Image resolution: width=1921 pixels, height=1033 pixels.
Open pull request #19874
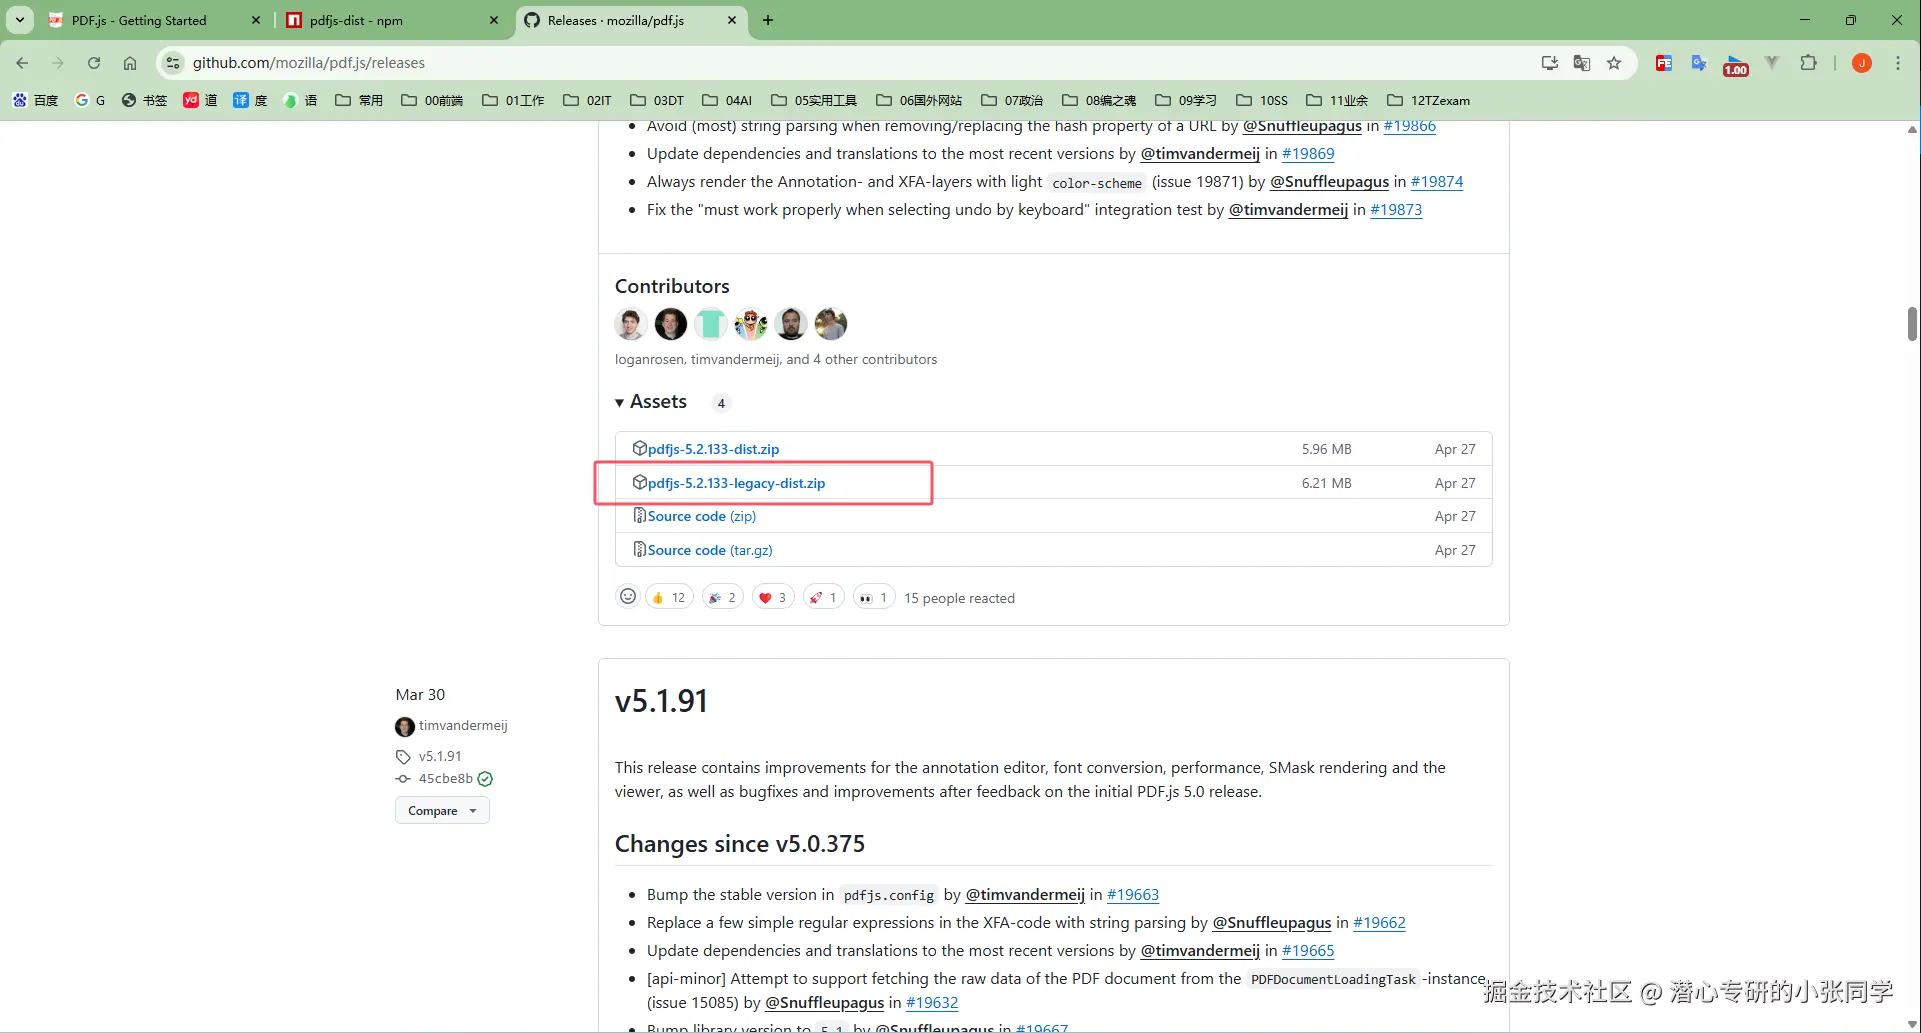coord(1437,181)
